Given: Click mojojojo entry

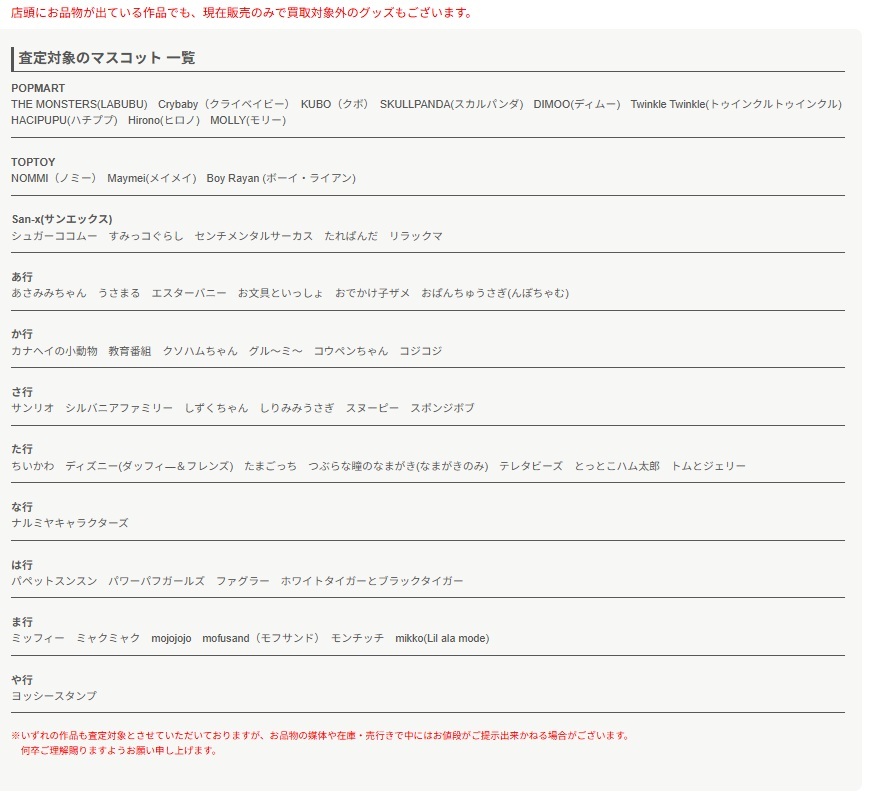Looking at the screenshot, I should 171,639.
